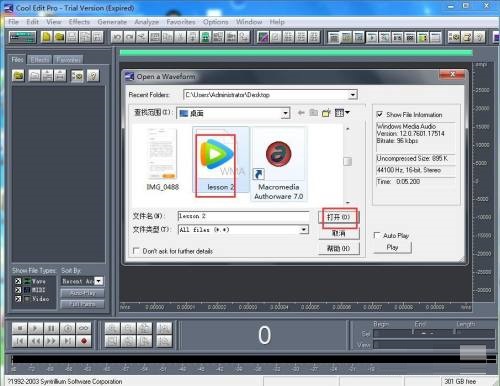Open the Options menu

point(216,22)
